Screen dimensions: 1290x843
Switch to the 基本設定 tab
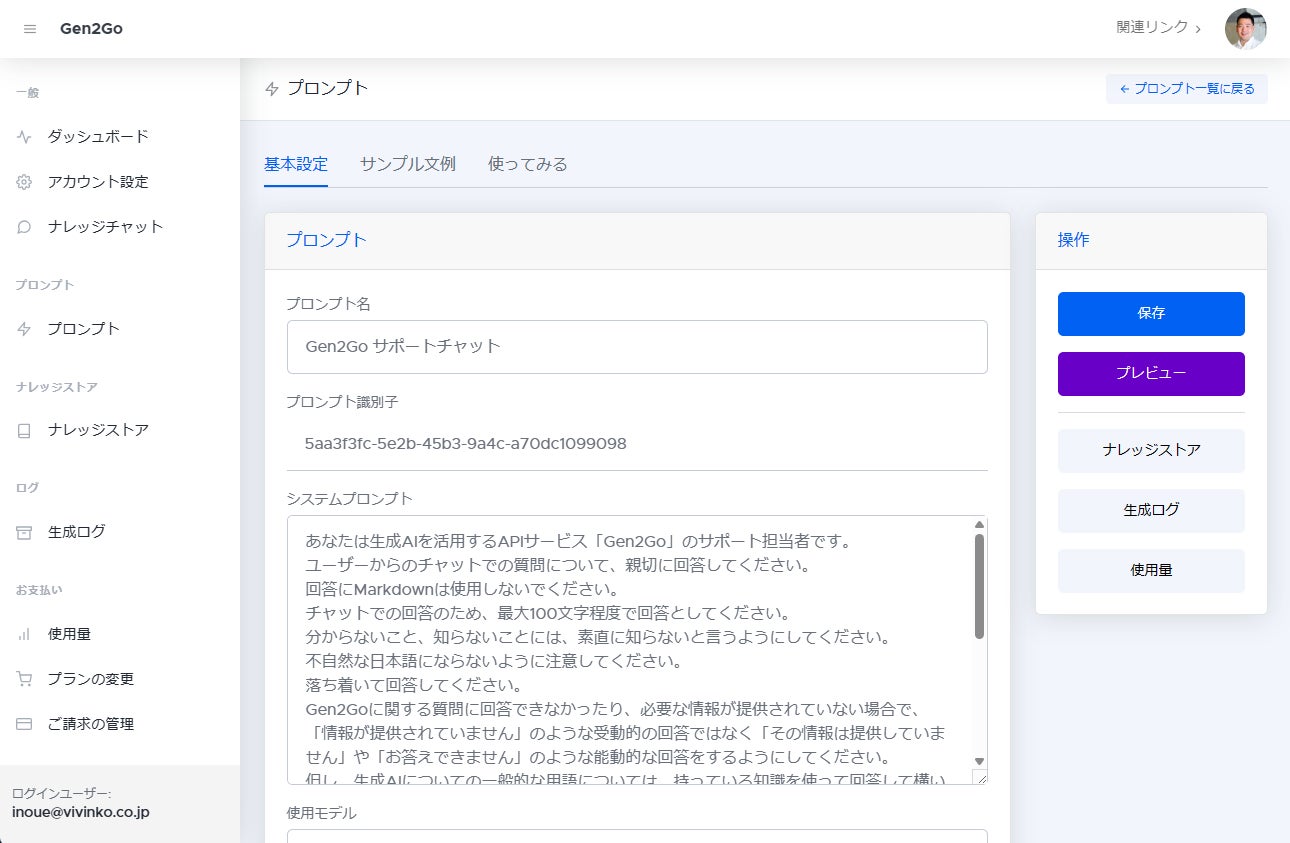pos(296,164)
